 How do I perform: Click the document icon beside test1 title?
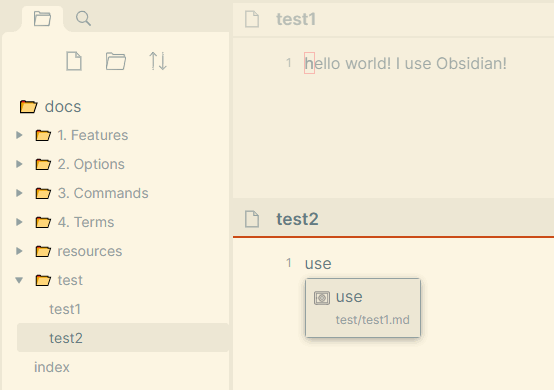[252, 19]
